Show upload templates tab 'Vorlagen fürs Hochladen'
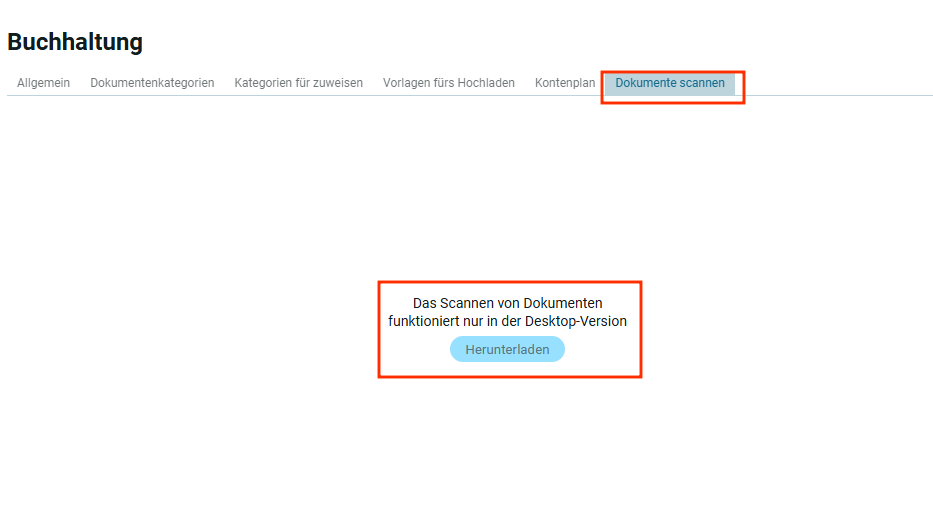The height and width of the screenshot is (507, 933). [x=448, y=83]
